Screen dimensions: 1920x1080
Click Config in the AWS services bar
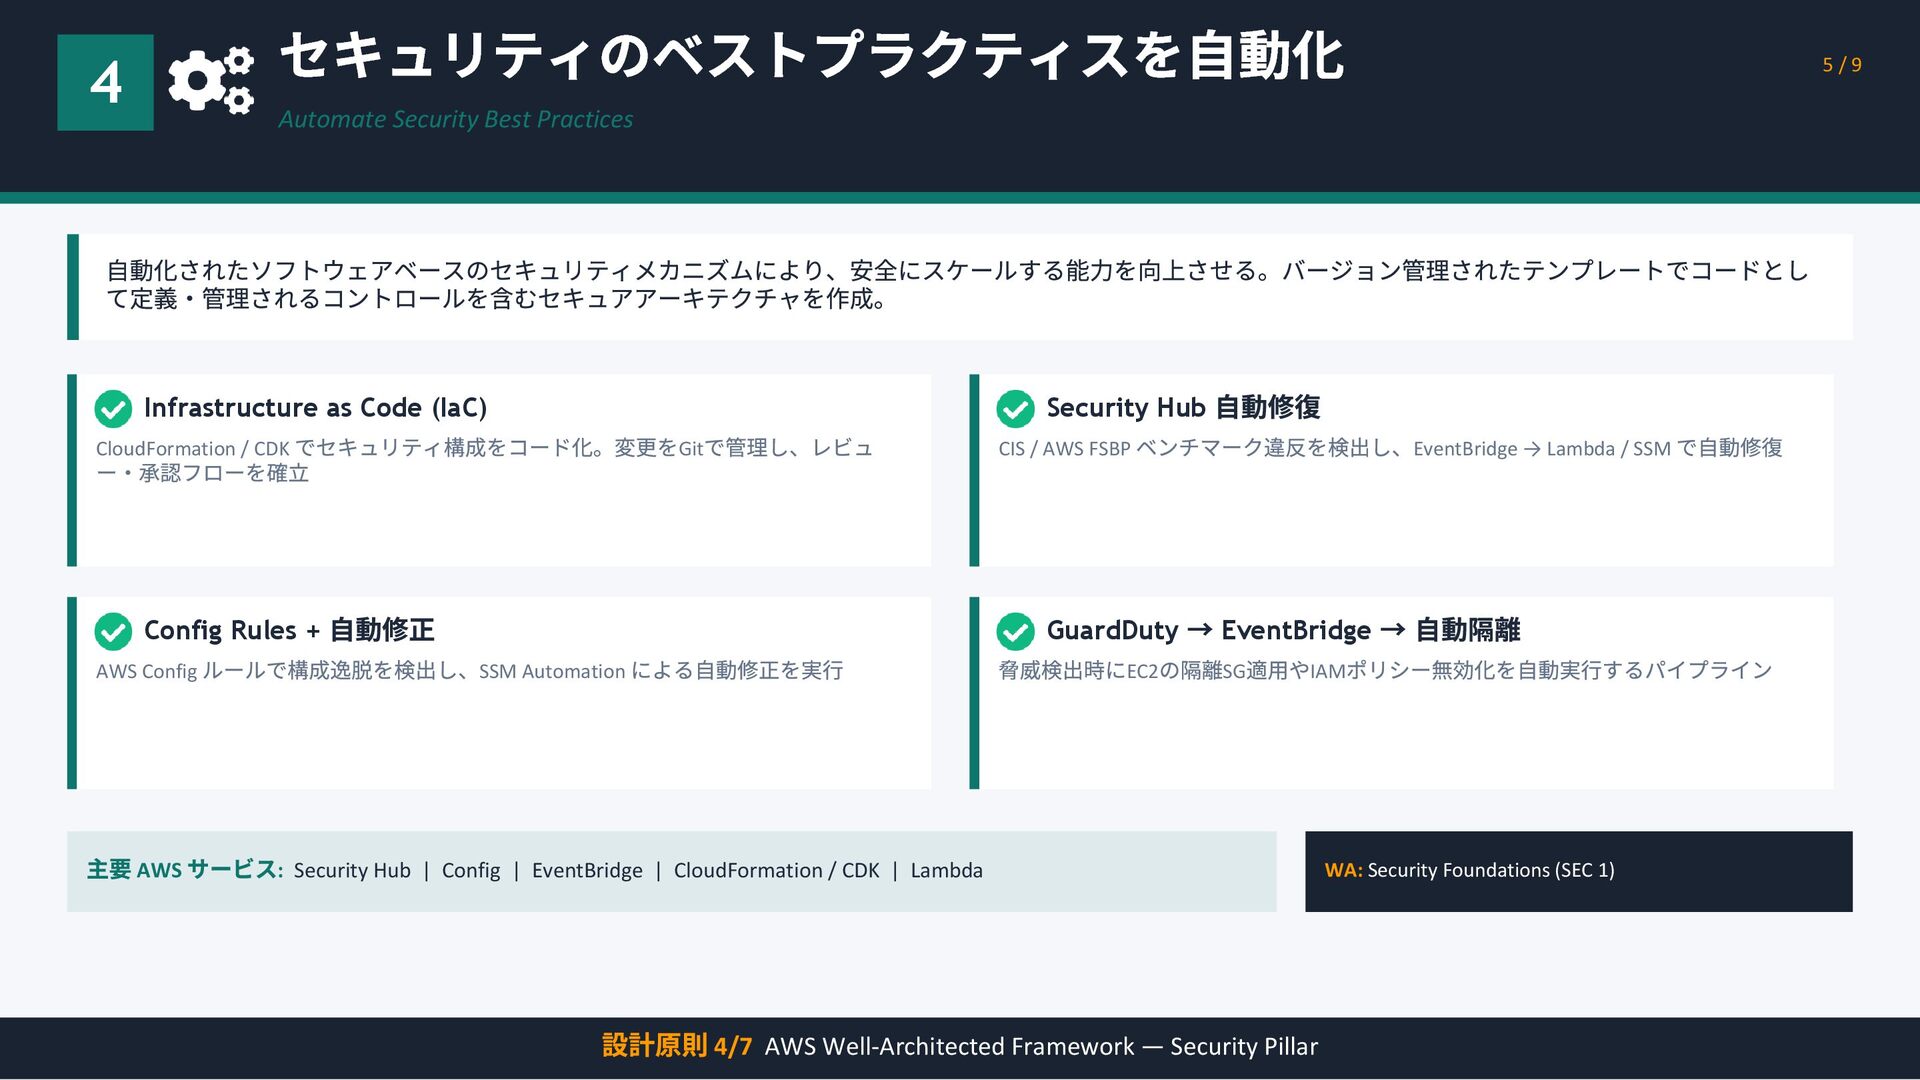[x=471, y=871]
